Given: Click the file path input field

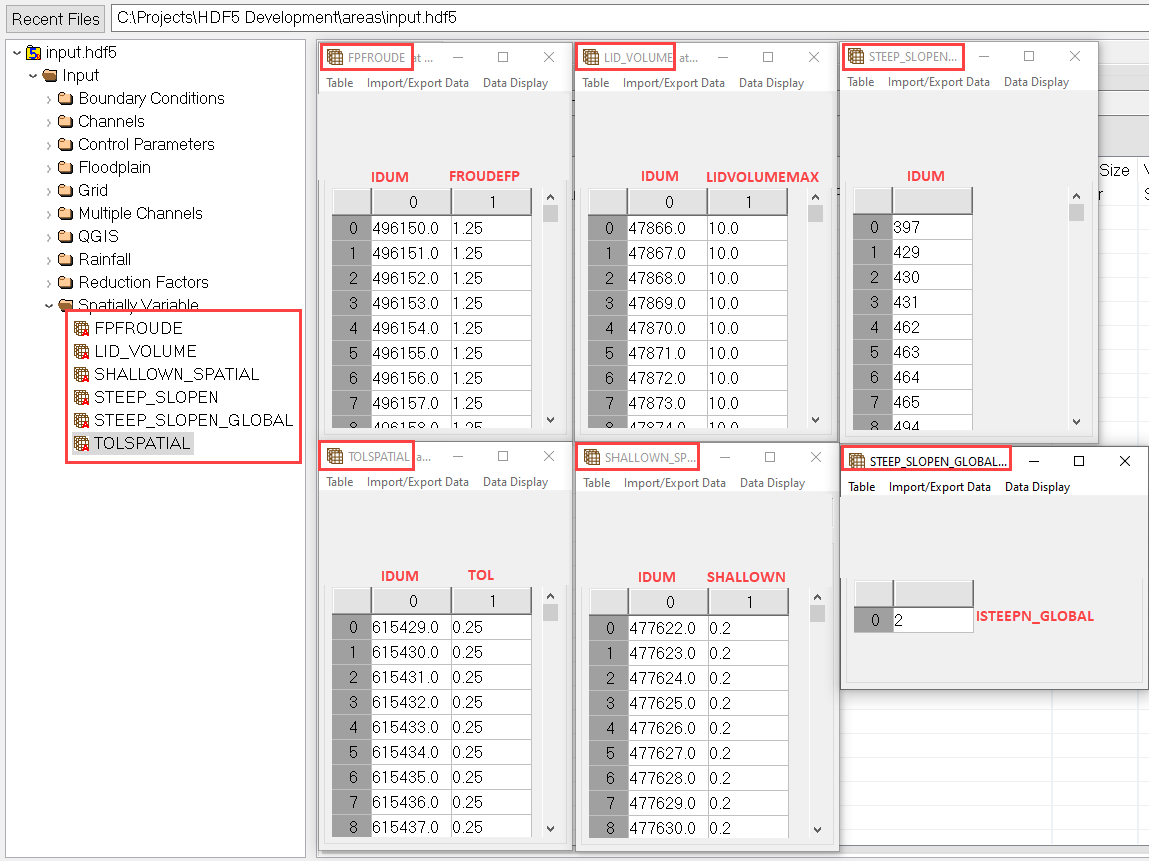Looking at the screenshot, I should [628, 18].
